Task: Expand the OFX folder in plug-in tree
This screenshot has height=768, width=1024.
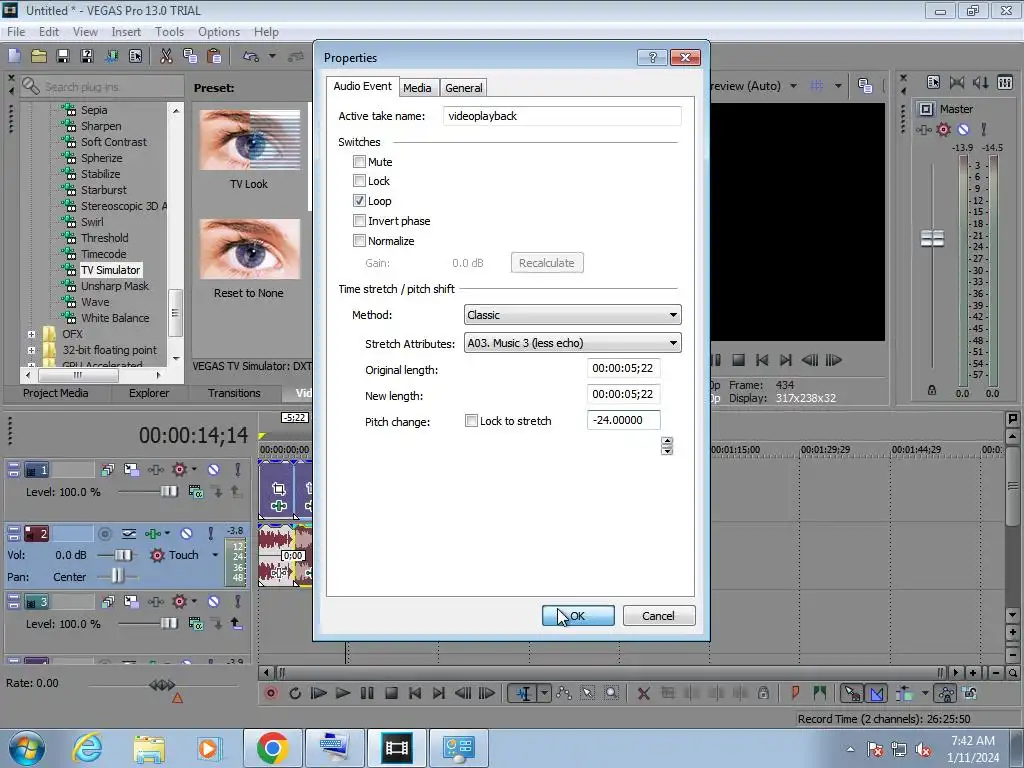Action: [31, 334]
